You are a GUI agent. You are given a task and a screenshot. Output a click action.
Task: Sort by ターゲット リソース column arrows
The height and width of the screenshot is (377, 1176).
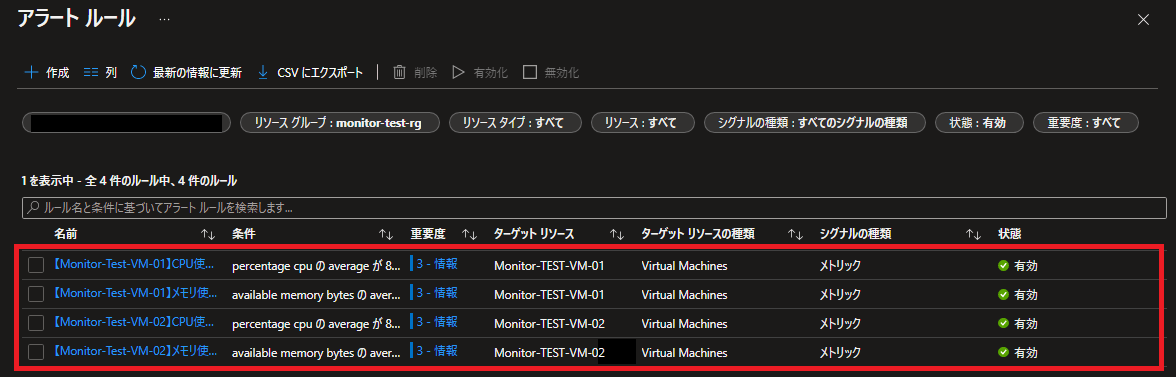tap(617, 235)
